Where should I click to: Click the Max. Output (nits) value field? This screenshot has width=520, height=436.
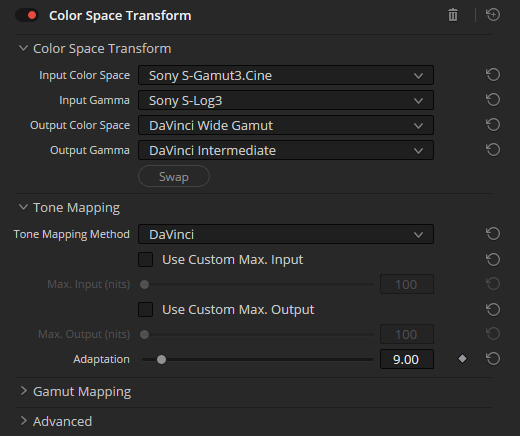pos(407,334)
